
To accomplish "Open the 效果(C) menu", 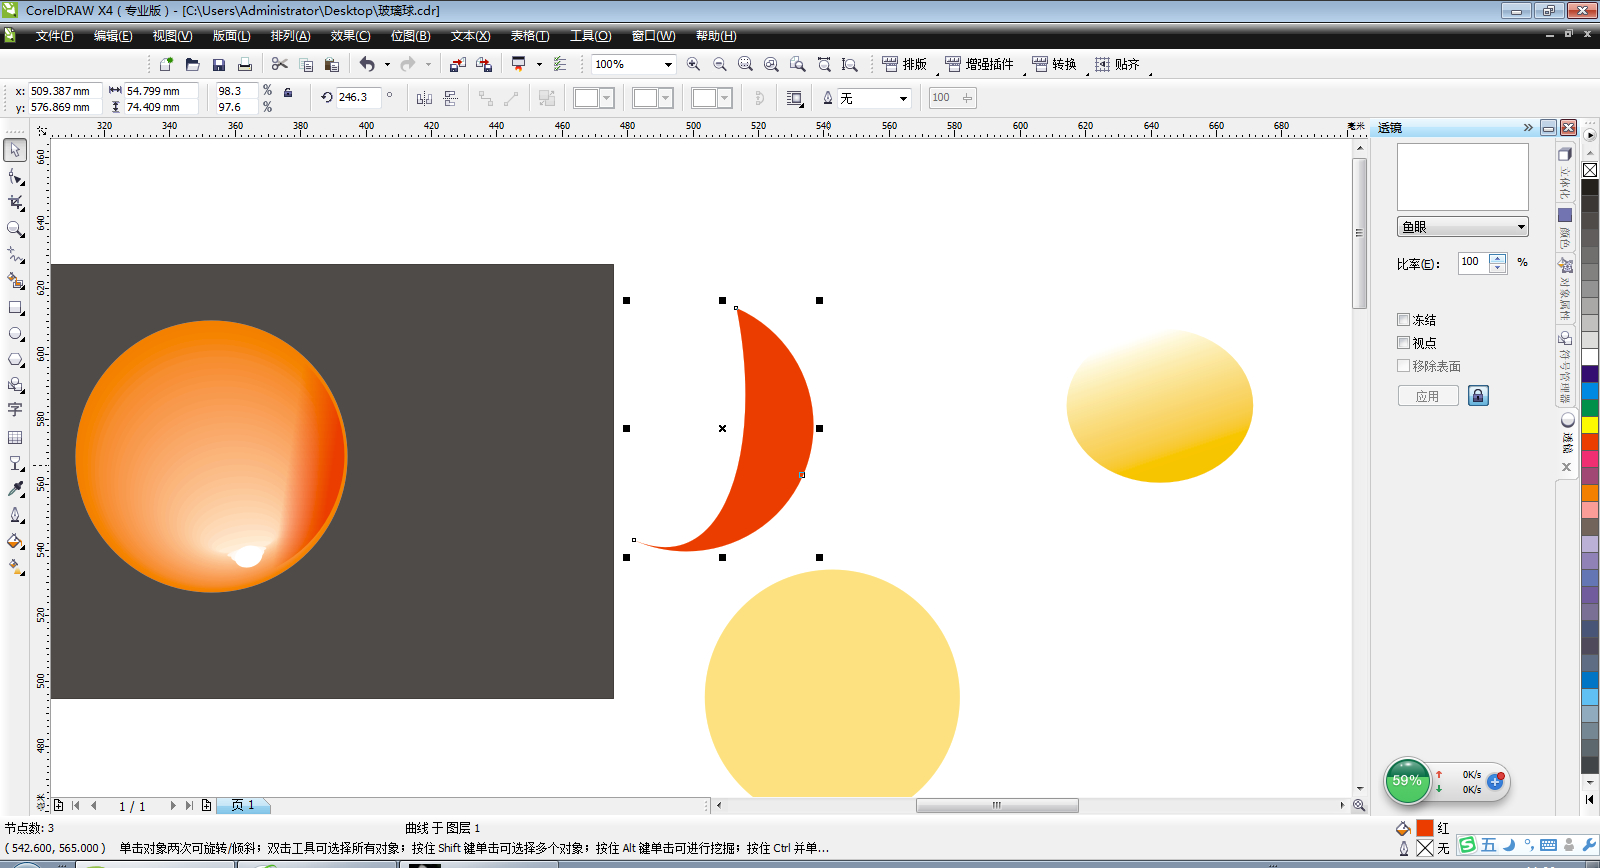I will 350,36.
